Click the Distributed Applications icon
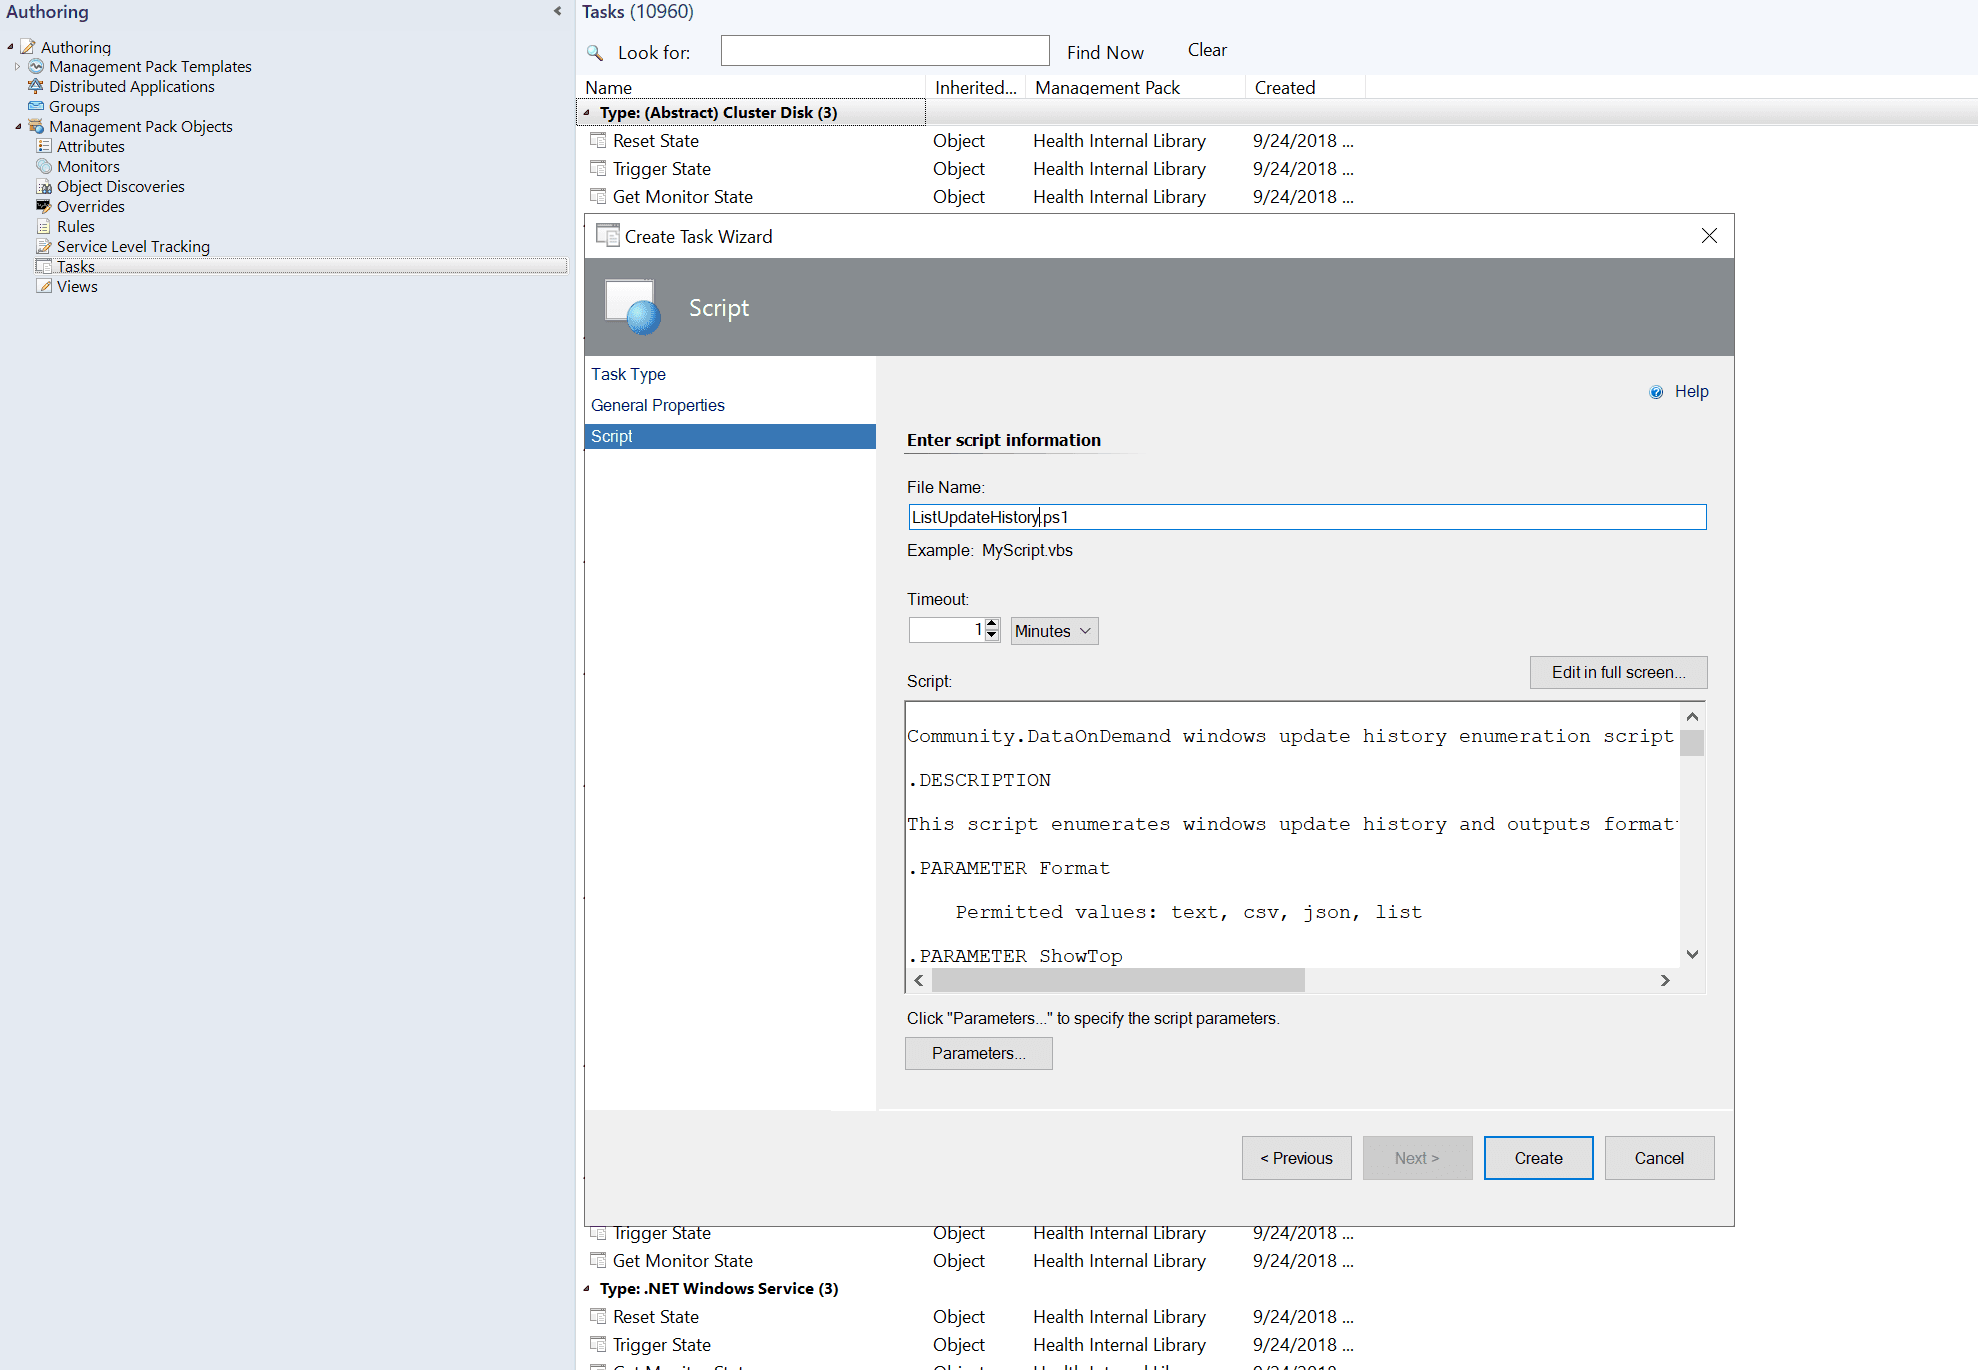The height and width of the screenshot is (1370, 1978). coord(36,86)
